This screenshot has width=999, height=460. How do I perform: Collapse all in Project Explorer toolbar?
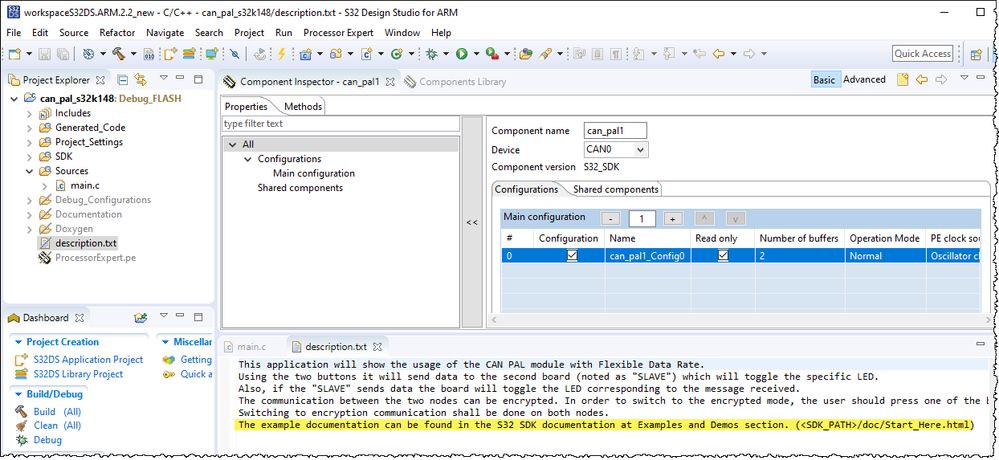123,80
